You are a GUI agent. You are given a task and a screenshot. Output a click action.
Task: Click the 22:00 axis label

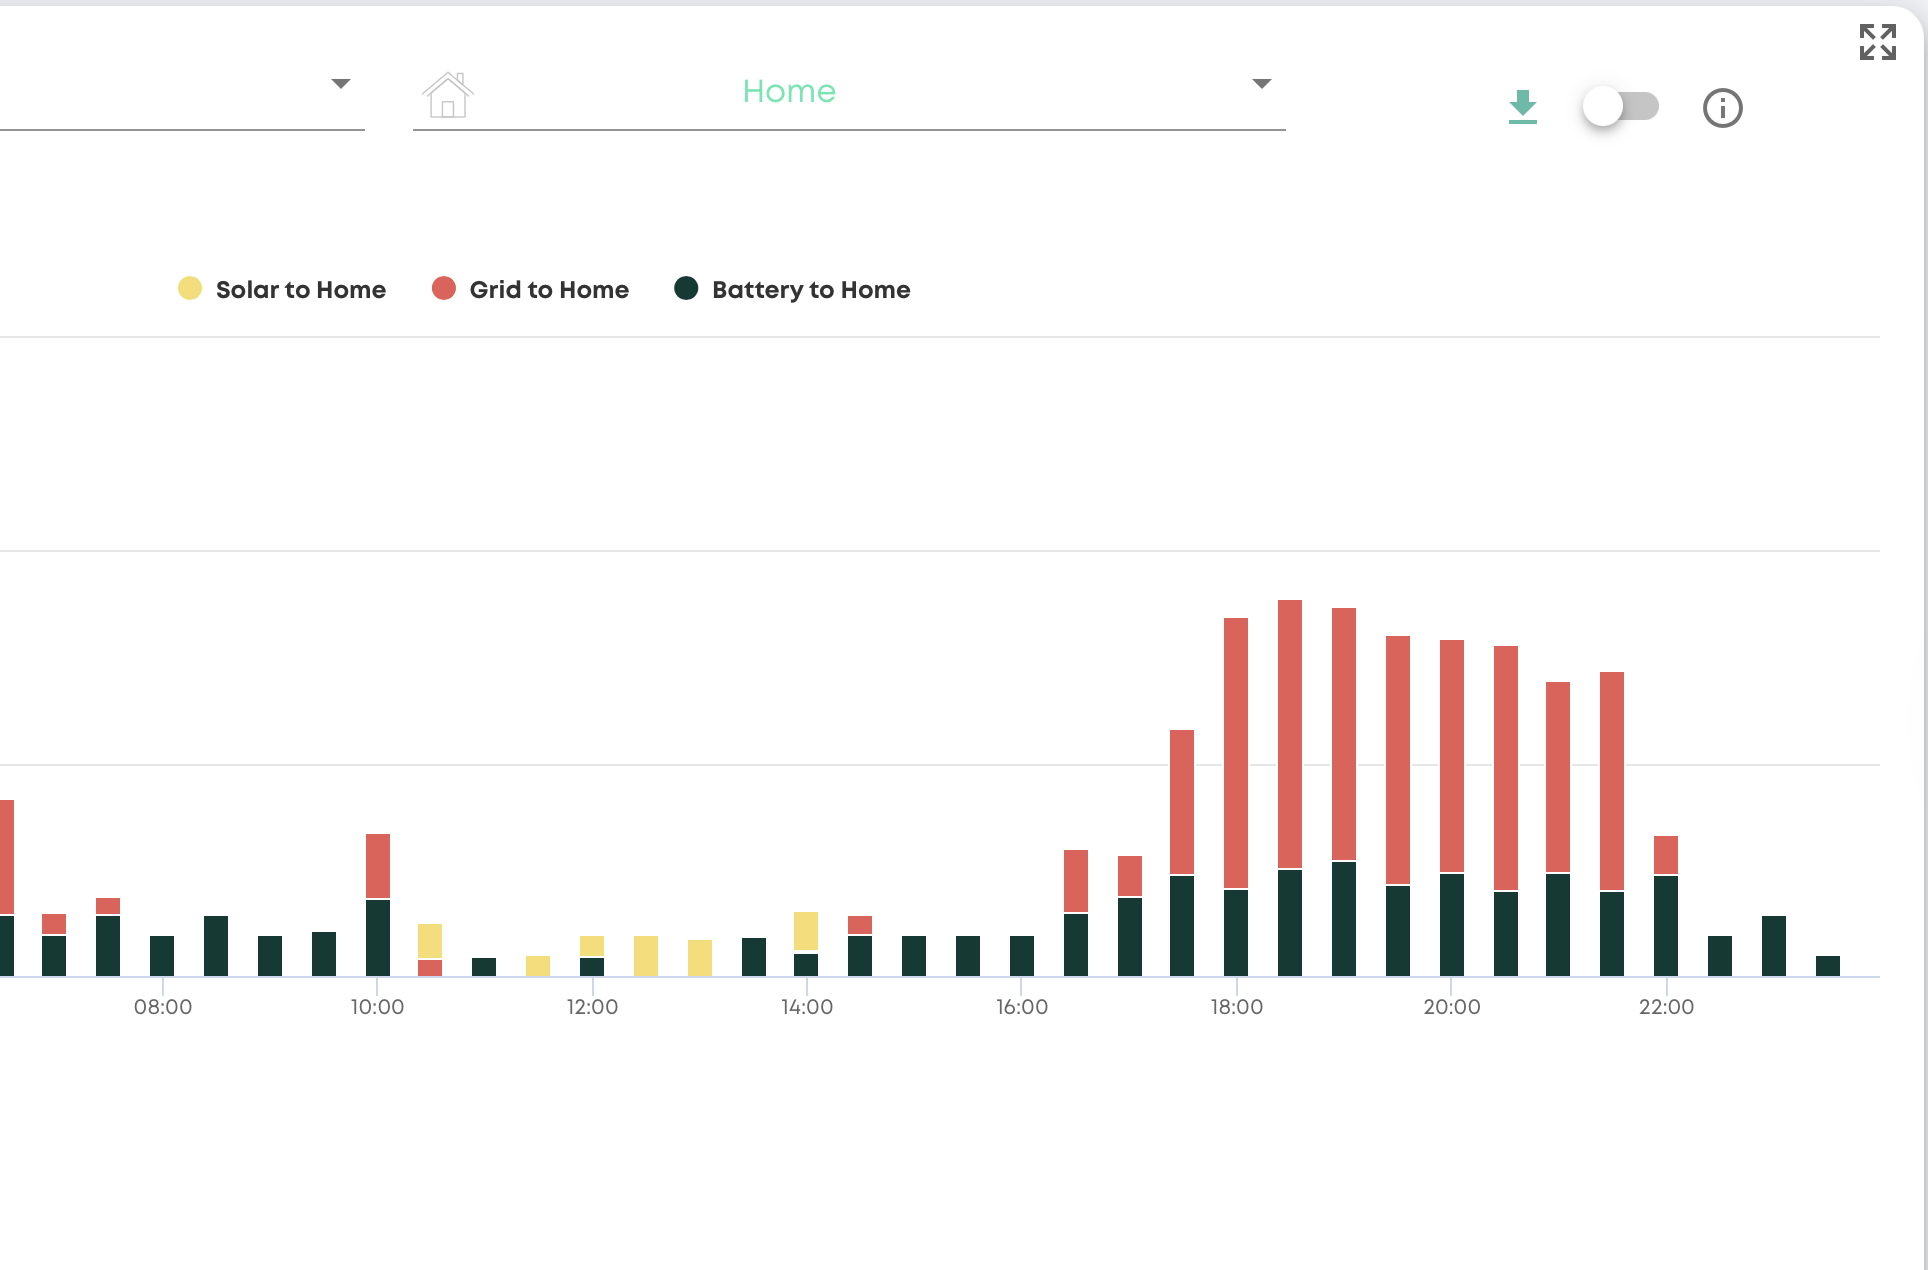pos(1666,1007)
